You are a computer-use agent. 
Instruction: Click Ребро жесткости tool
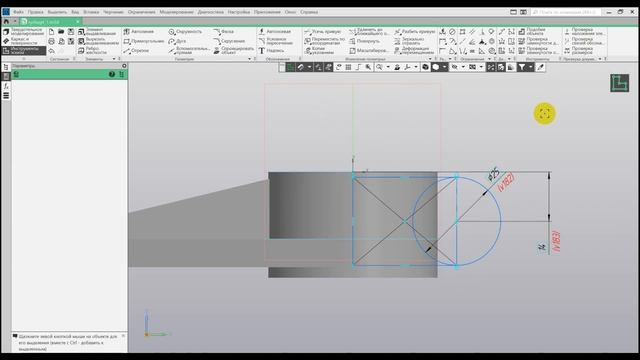coord(92,51)
